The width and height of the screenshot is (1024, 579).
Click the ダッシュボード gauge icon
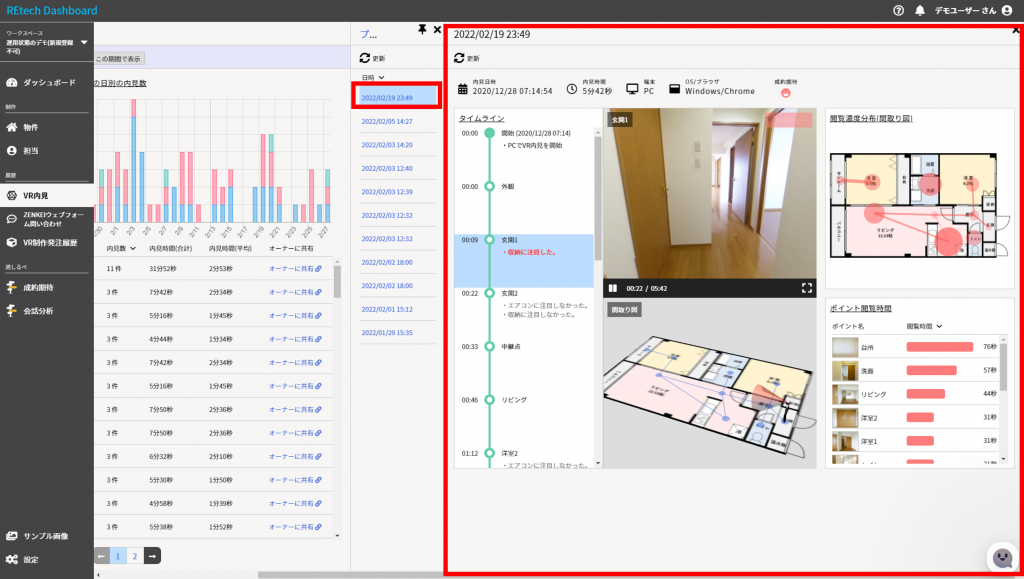coord(12,83)
